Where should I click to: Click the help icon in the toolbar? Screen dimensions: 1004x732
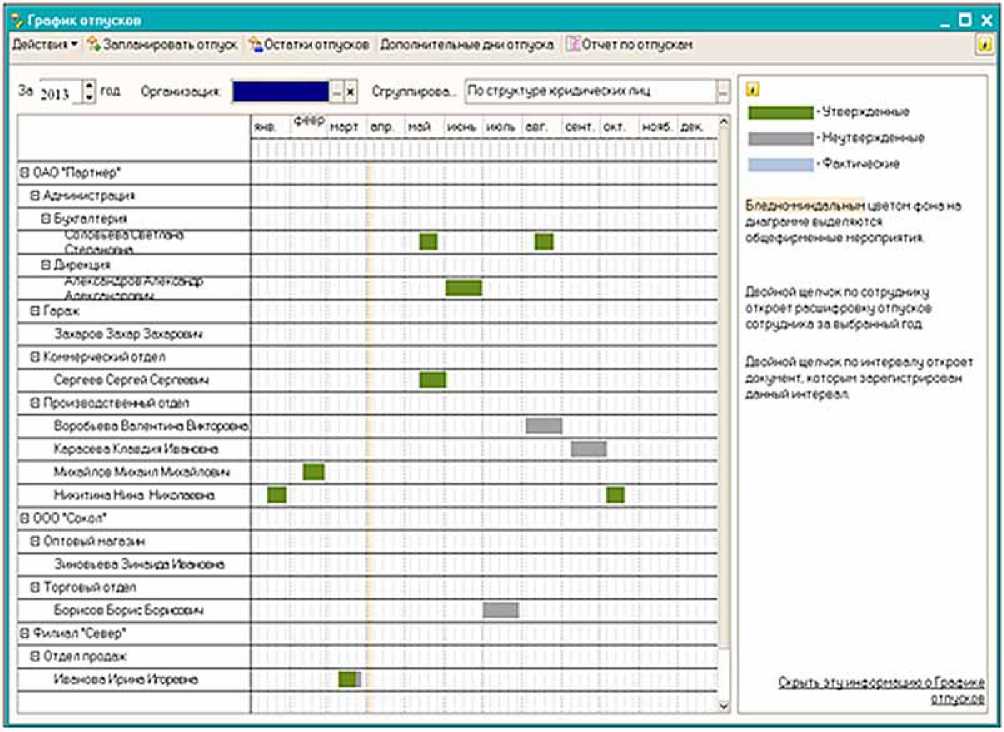click(984, 45)
